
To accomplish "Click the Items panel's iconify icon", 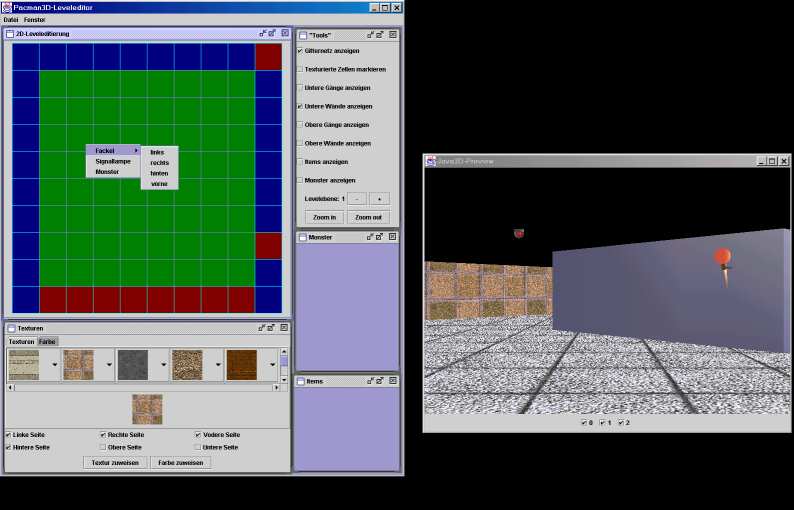I will (x=369, y=381).
